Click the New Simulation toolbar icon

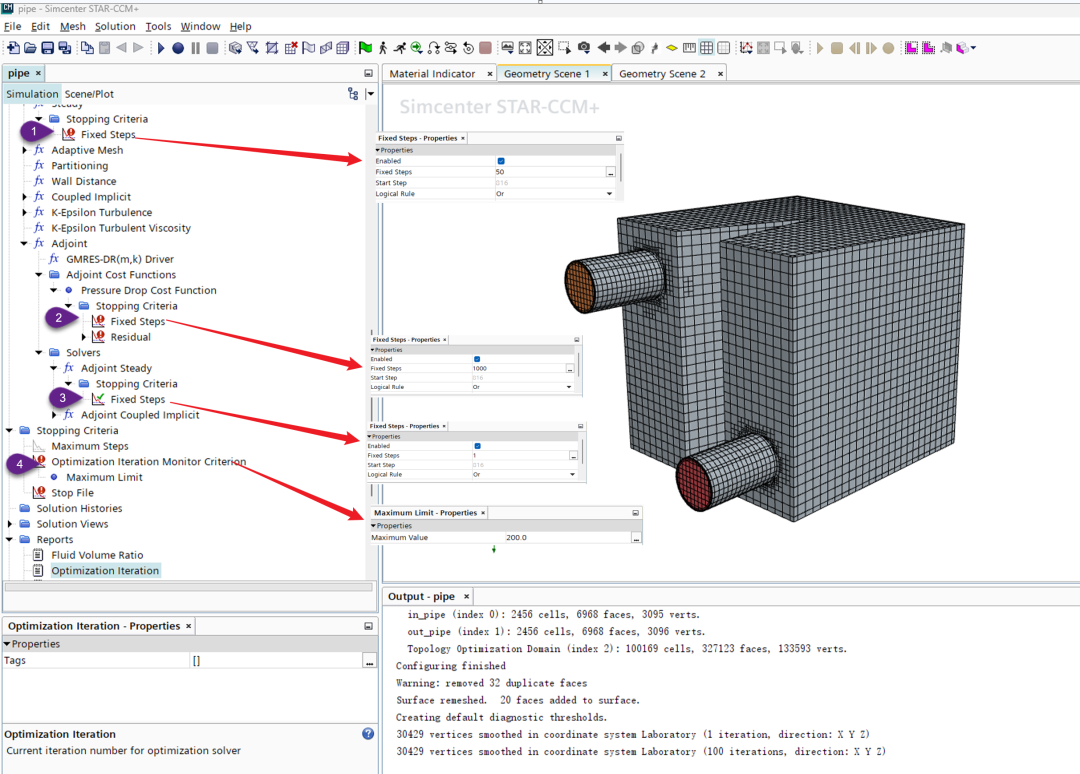[13, 48]
